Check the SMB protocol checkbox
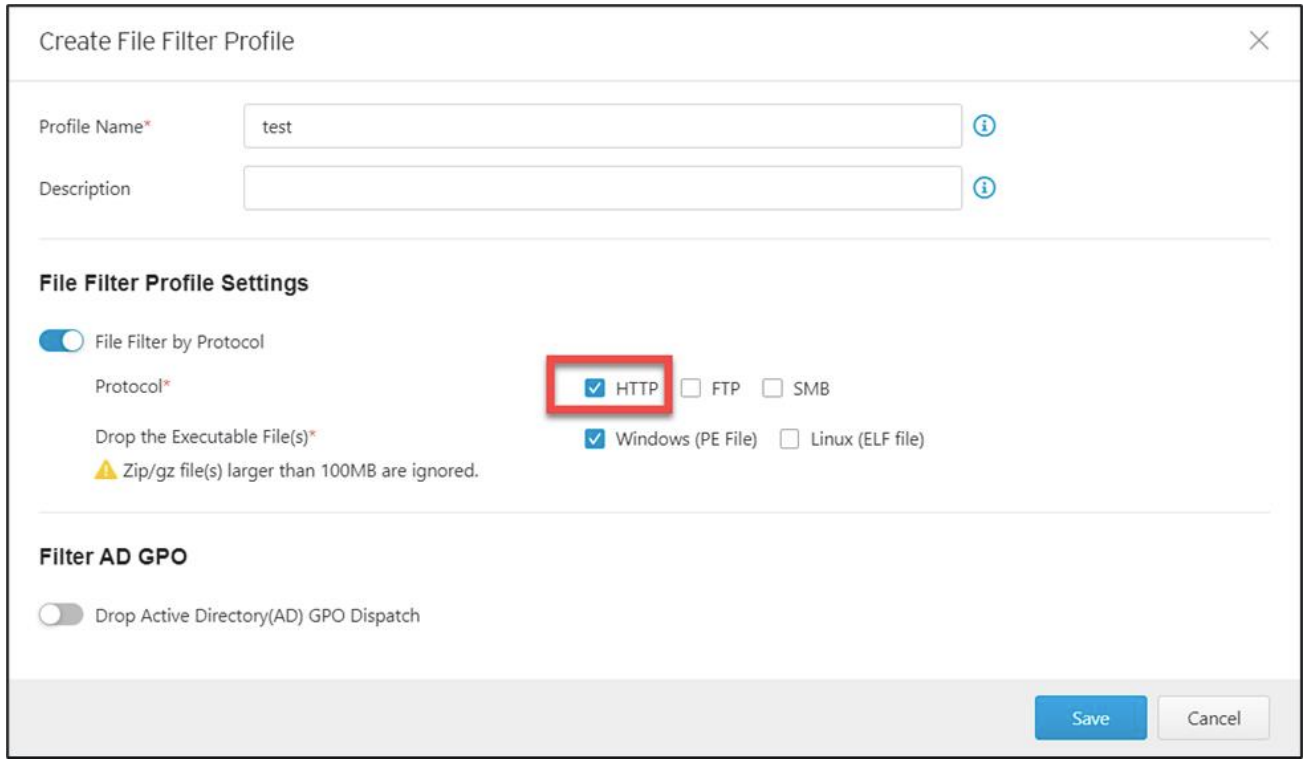The height and width of the screenshot is (763, 1307). click(772, 389)
